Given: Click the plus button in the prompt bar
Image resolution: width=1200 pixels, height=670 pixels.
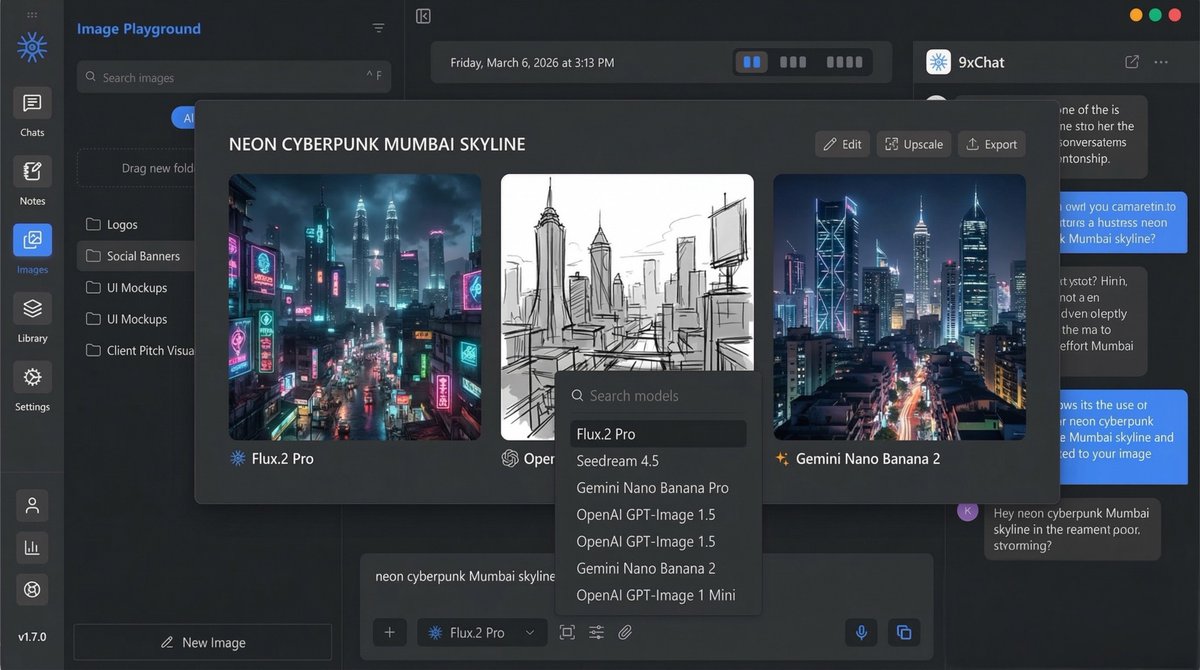Looking at the screenshot, I should point(389,632).
